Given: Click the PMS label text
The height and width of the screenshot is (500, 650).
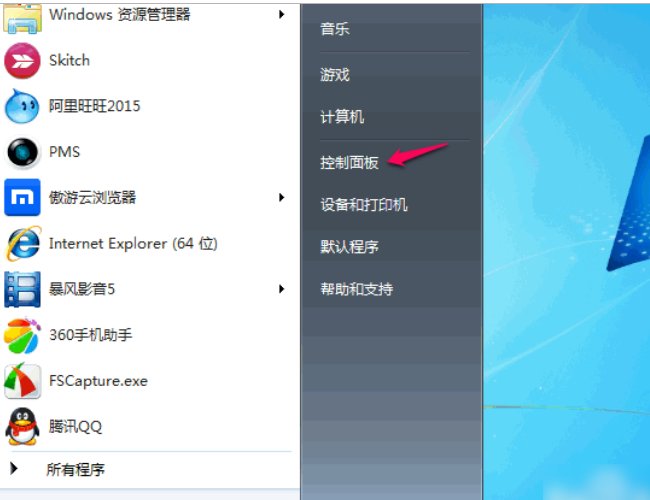Looking at the screenshot, I should click(x=64, y=152).
